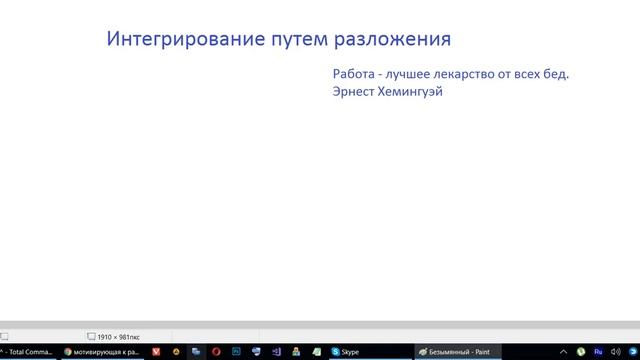Viewport: 640px width, 360px height.
Task: Open the blue-grey app after Photoshop
Action: pos(256,352)
